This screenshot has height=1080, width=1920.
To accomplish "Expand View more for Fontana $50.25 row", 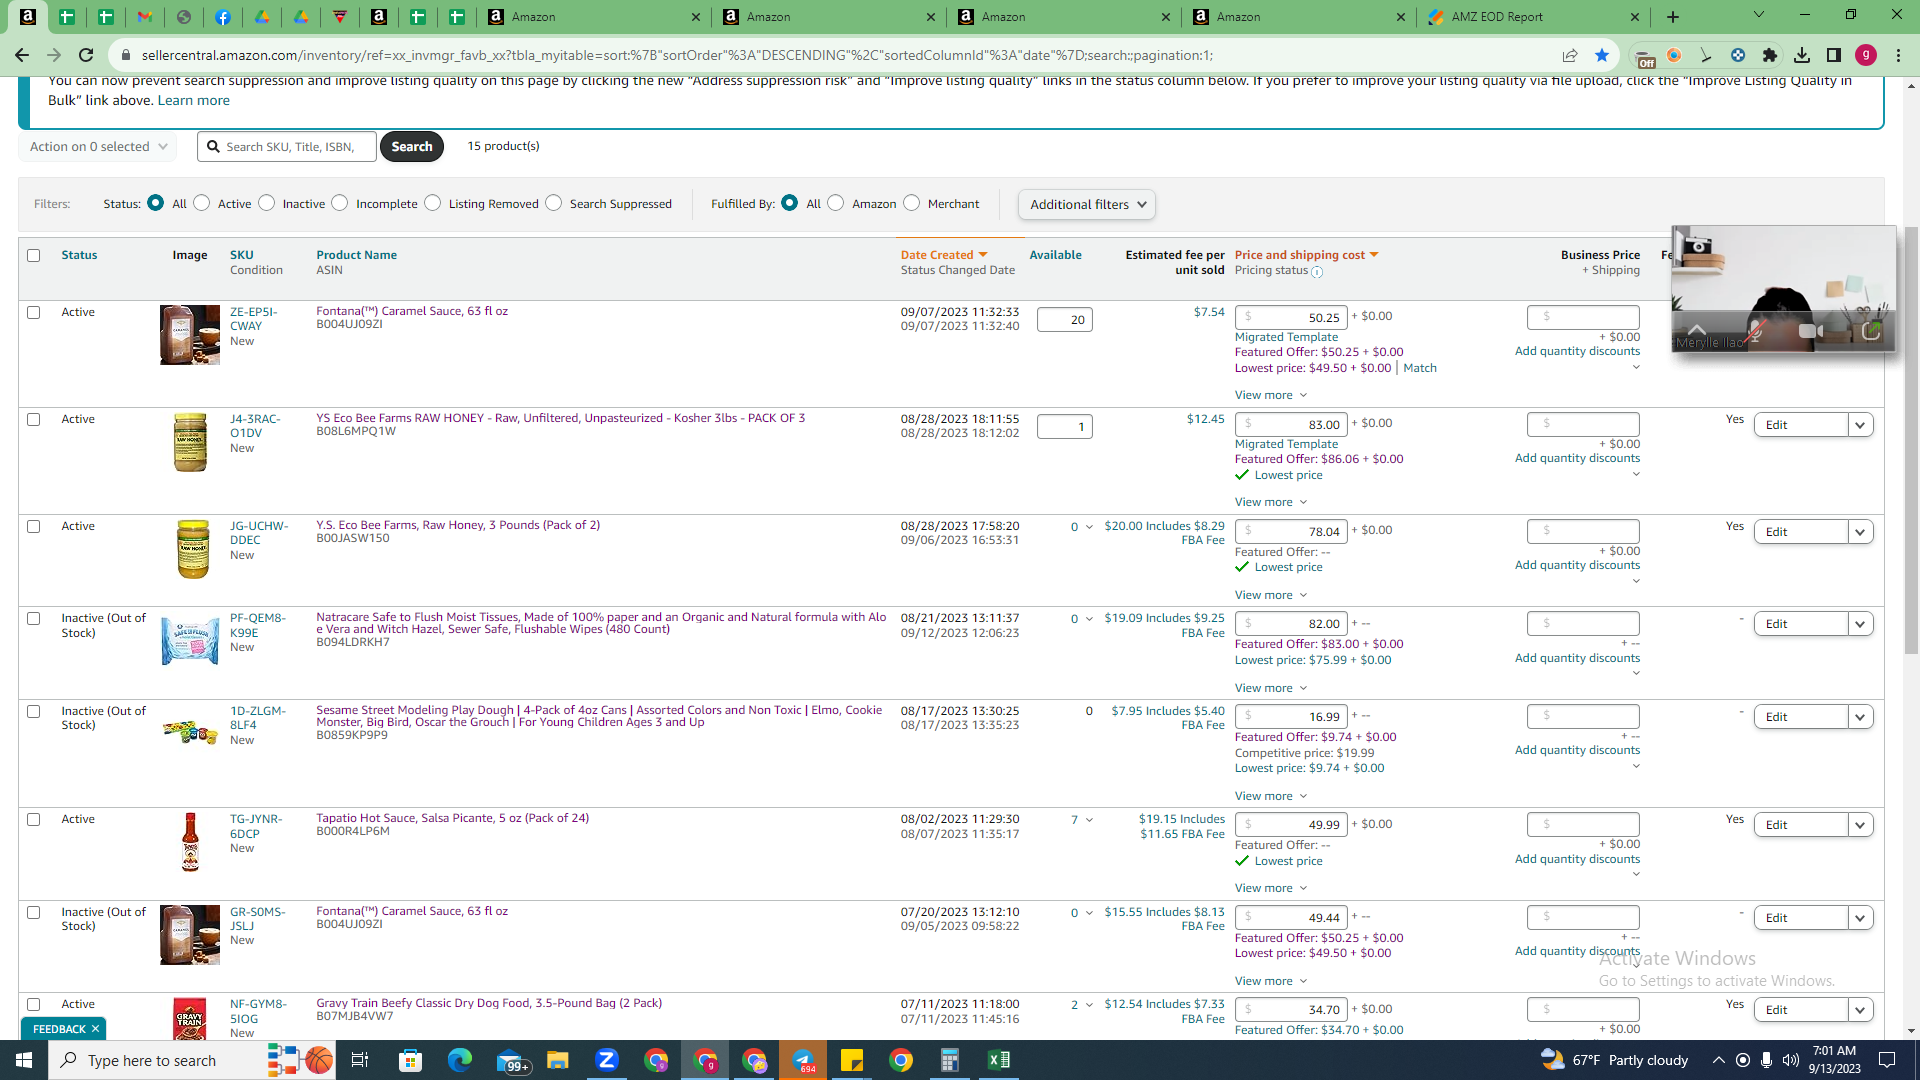I will point(1271,395).
